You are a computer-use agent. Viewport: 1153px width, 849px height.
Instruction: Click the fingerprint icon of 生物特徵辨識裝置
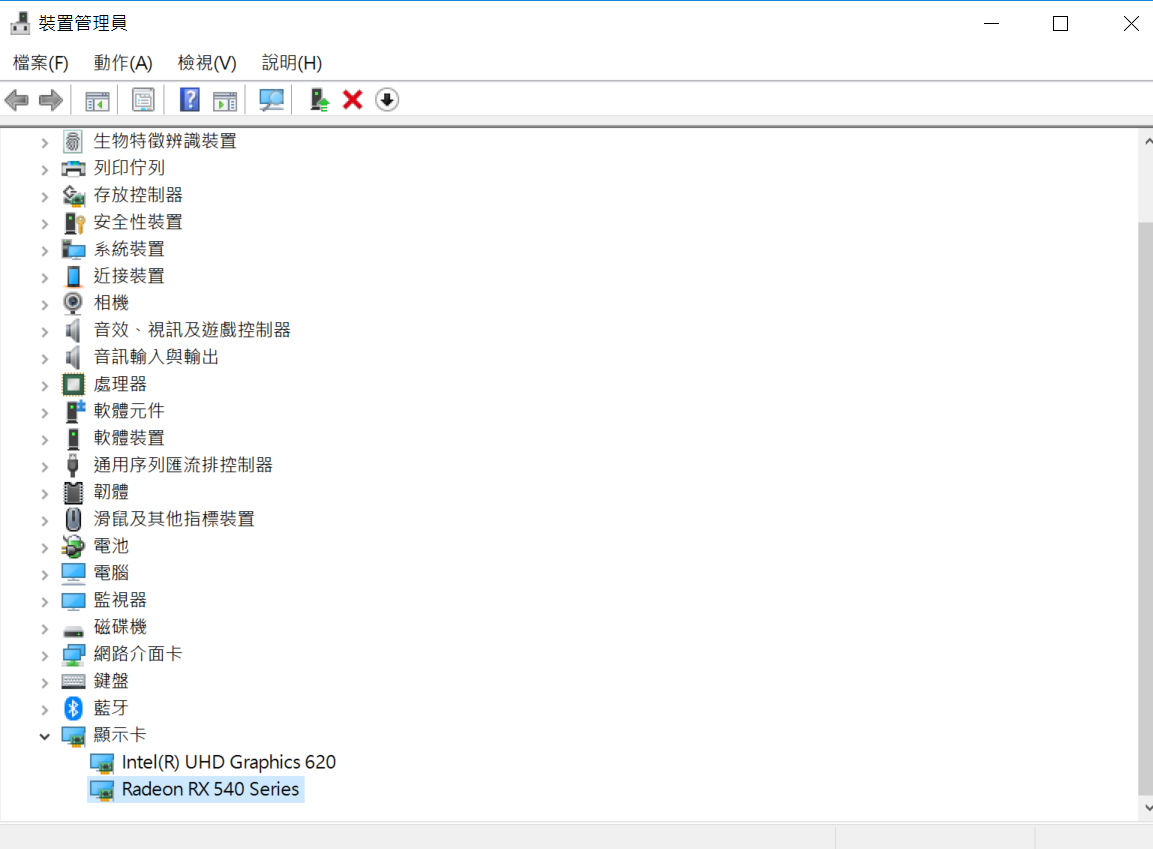(73, 141)
